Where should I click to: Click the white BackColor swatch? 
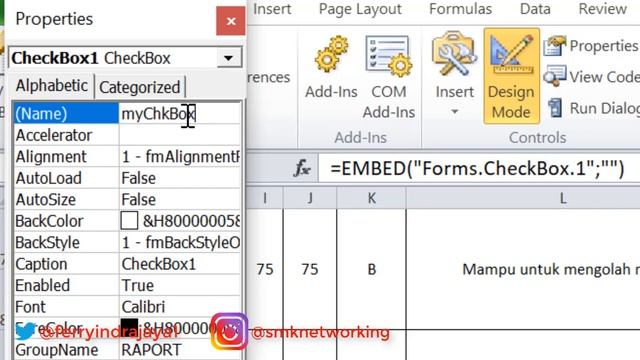click(129, 221)
